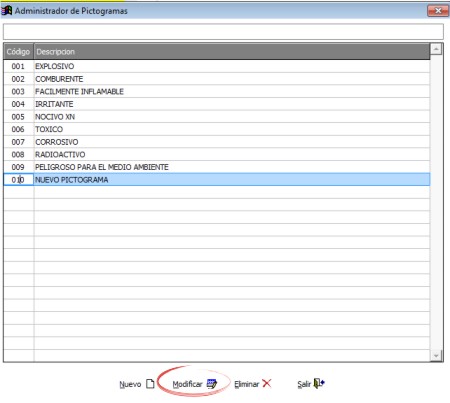Select the IRRITANTE row

pos(217,104)
